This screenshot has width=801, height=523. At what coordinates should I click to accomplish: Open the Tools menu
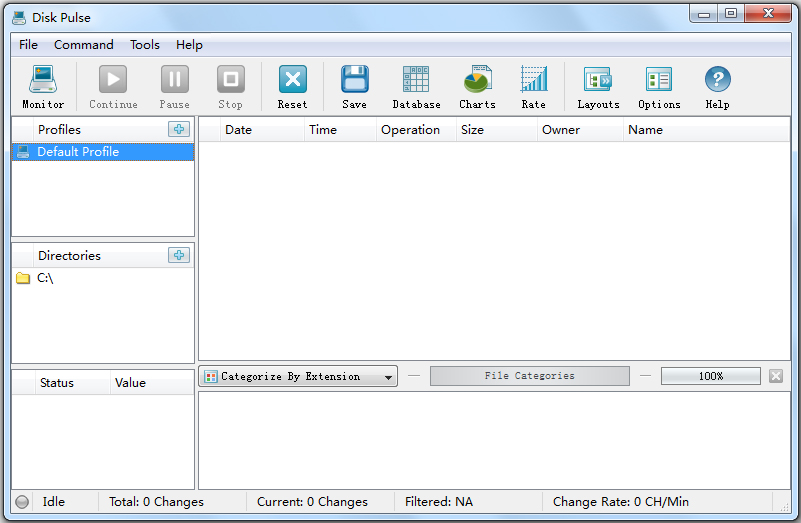tap(145, 45)
